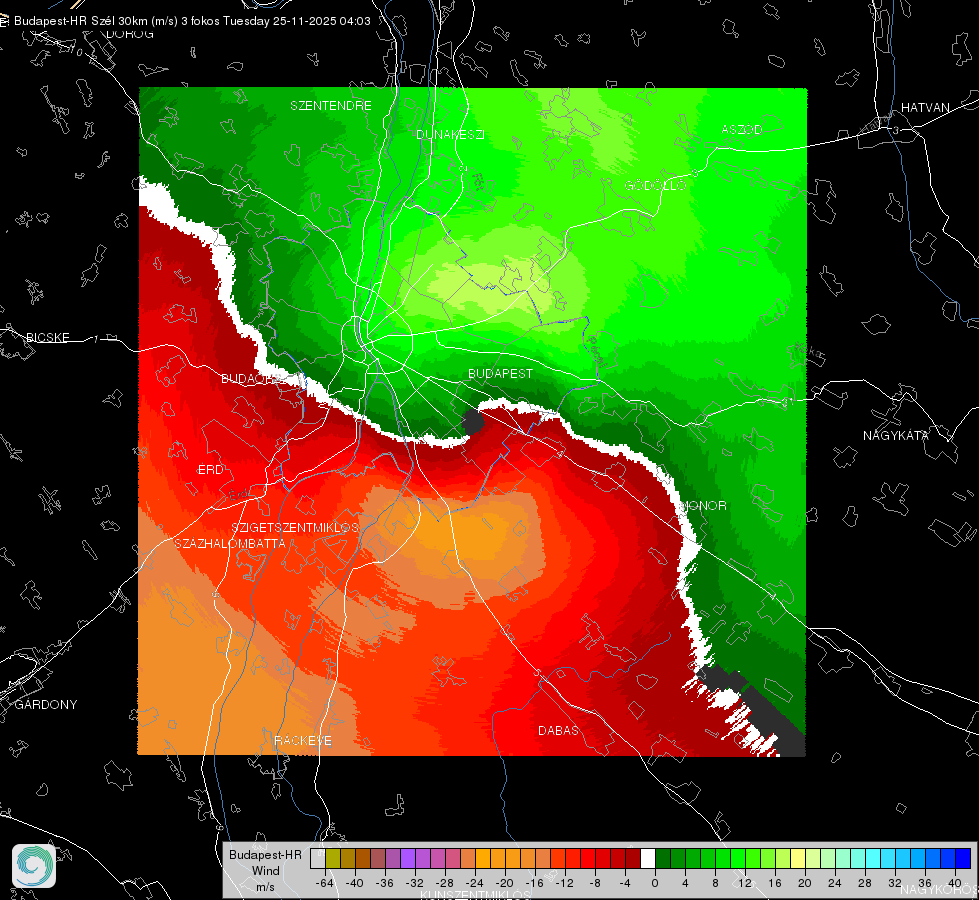Viewport: 979px width, 900px height.
Task: Click the BUDAPEST city label on map
Action: [501, 373]
